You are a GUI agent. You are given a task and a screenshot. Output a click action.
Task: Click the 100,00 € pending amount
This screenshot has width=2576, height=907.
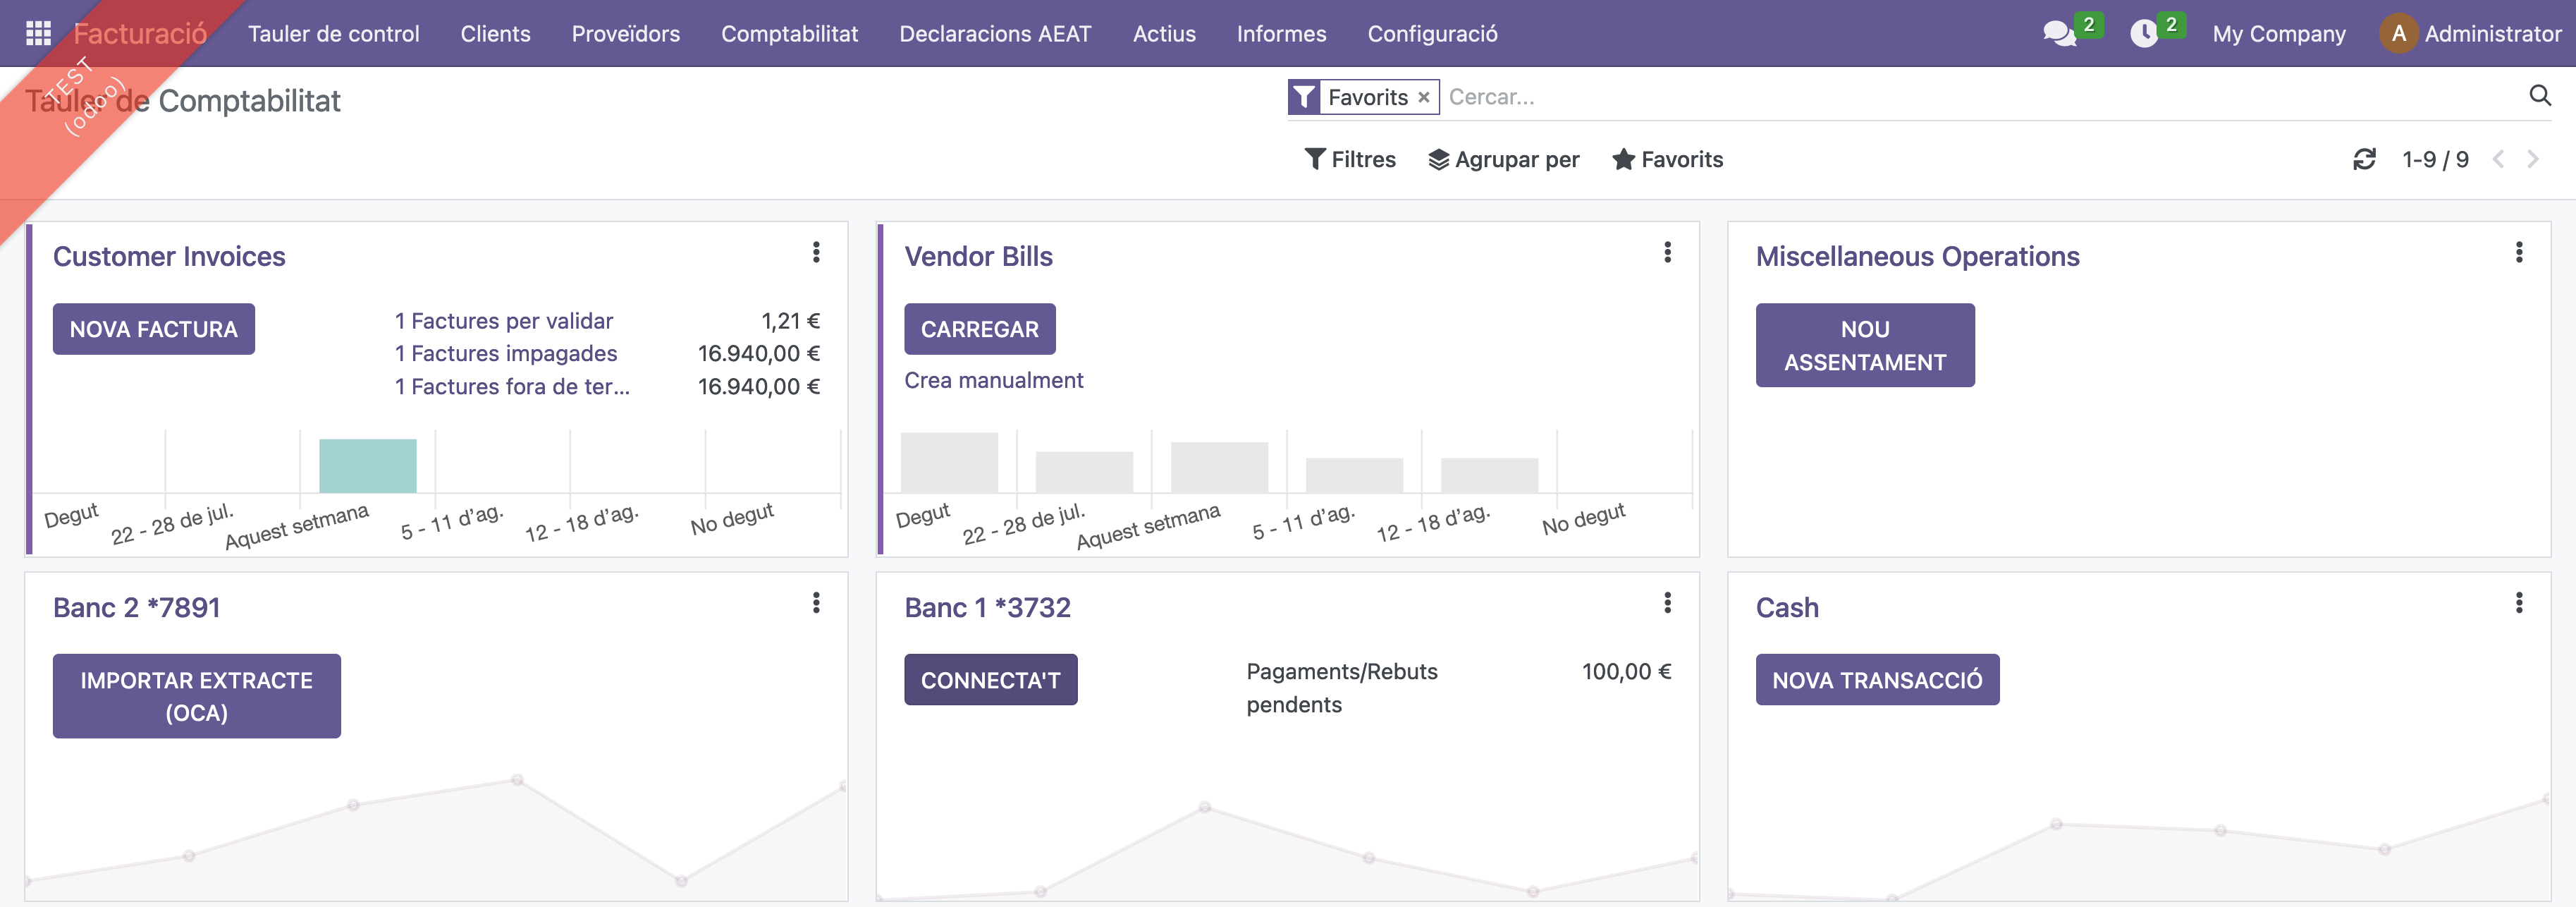tap(1626, 671)
